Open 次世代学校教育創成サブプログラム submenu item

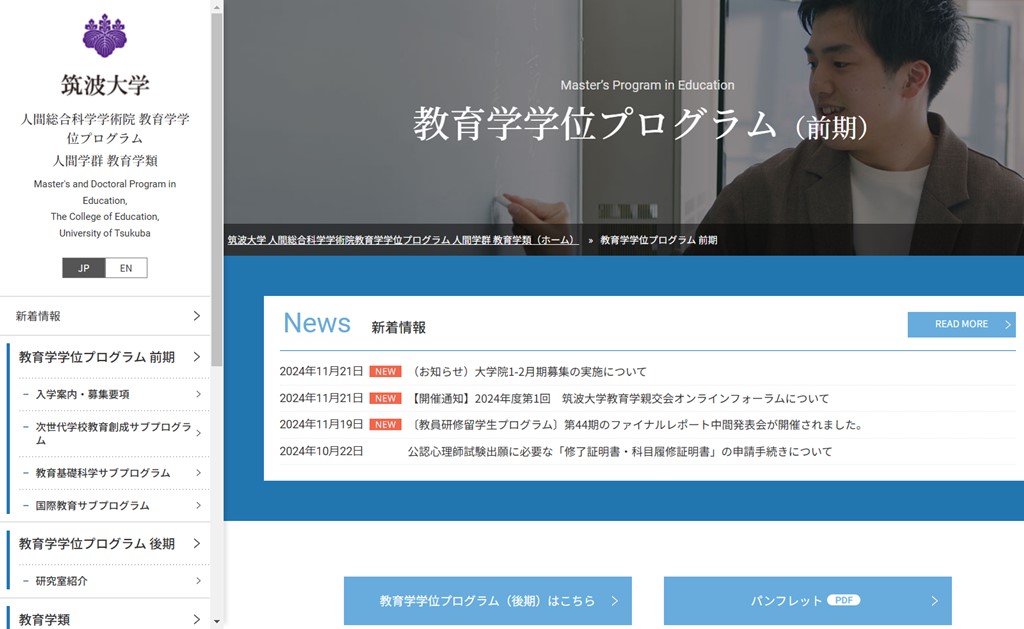[x=114, y=434]
